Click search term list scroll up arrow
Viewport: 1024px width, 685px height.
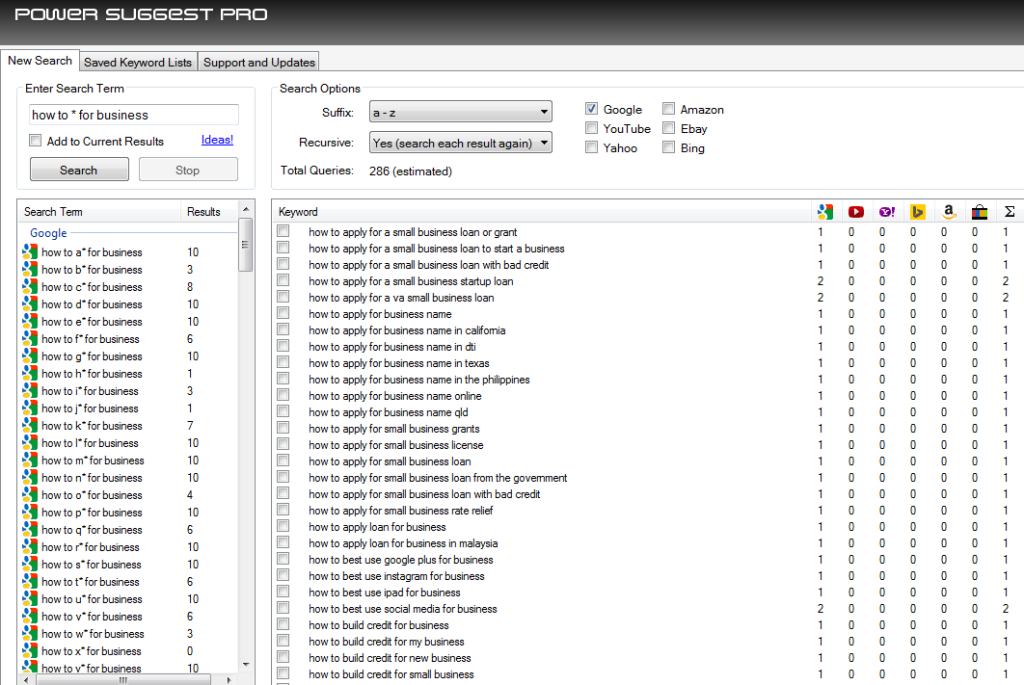(246, 210)
